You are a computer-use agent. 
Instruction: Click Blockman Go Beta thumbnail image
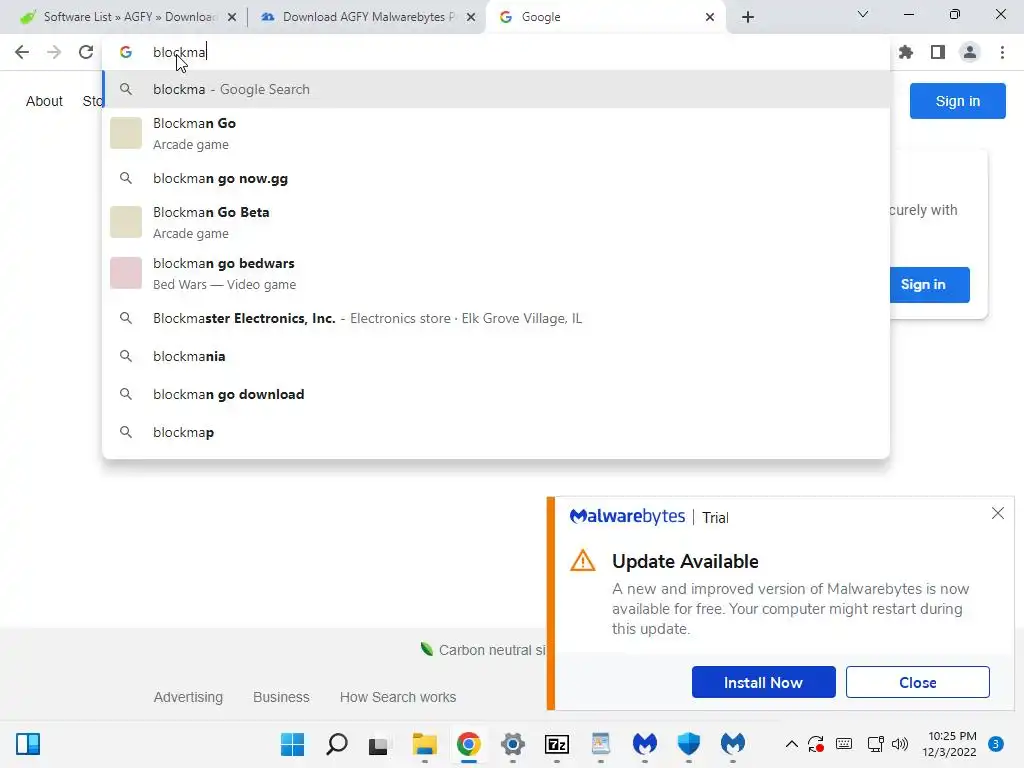[x=126, y=222]
